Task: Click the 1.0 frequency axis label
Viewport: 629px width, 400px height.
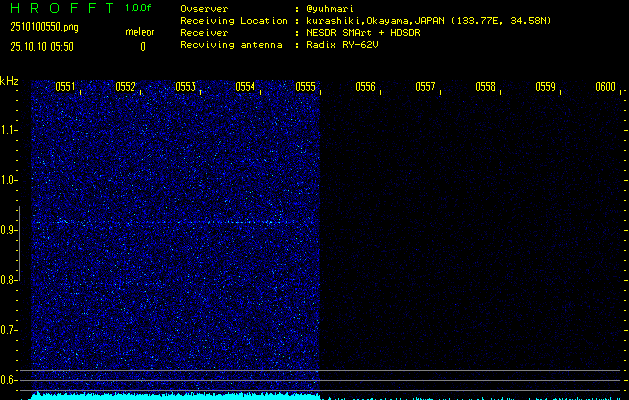Action: 7,180
